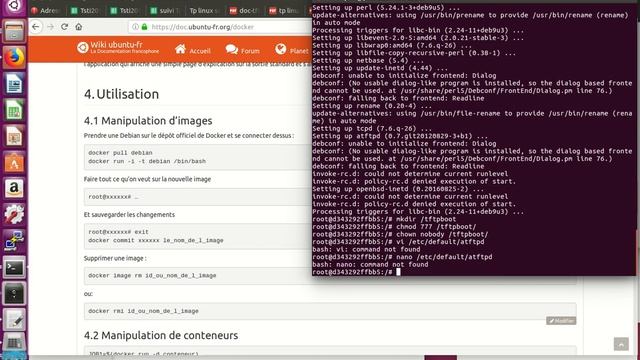
Task: Open Ubuntu Software center icon
Action: click(14, 162)
